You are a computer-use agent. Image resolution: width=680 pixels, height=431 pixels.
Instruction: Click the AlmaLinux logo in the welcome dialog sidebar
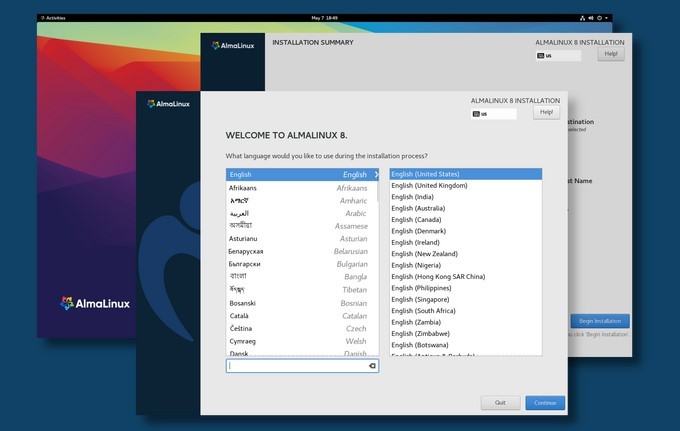(168, 104)
